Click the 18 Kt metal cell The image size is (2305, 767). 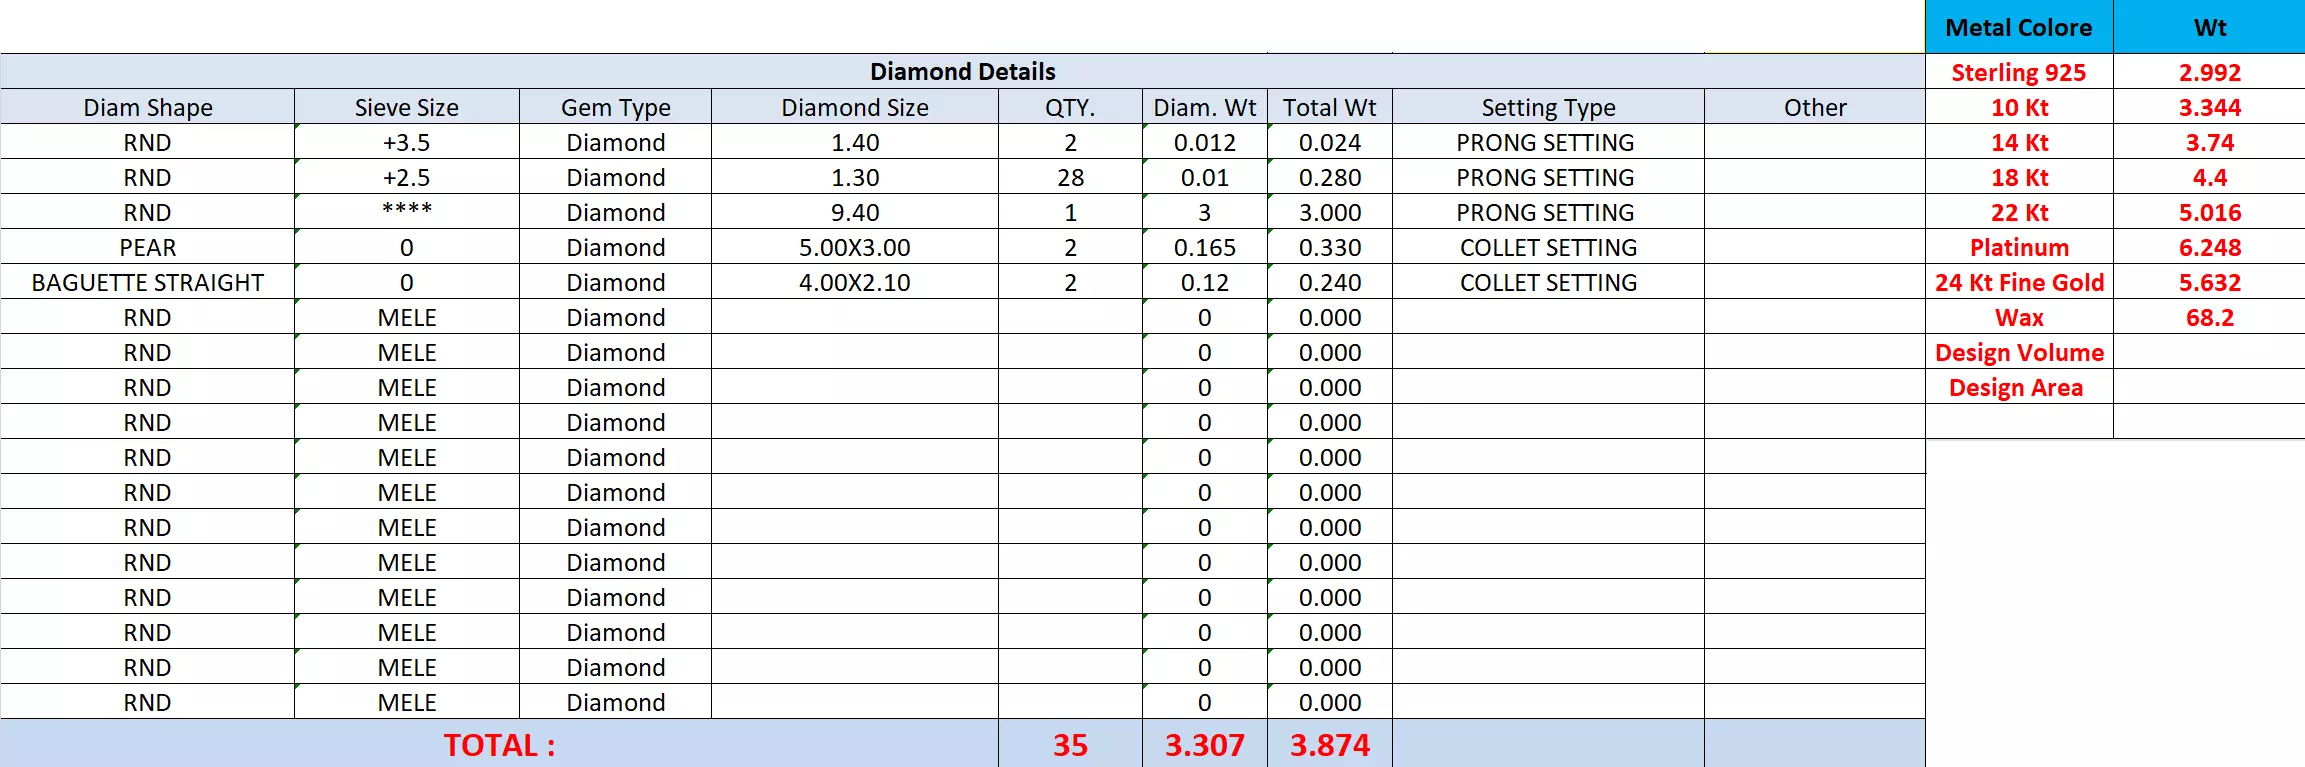tap(2019, 177)
